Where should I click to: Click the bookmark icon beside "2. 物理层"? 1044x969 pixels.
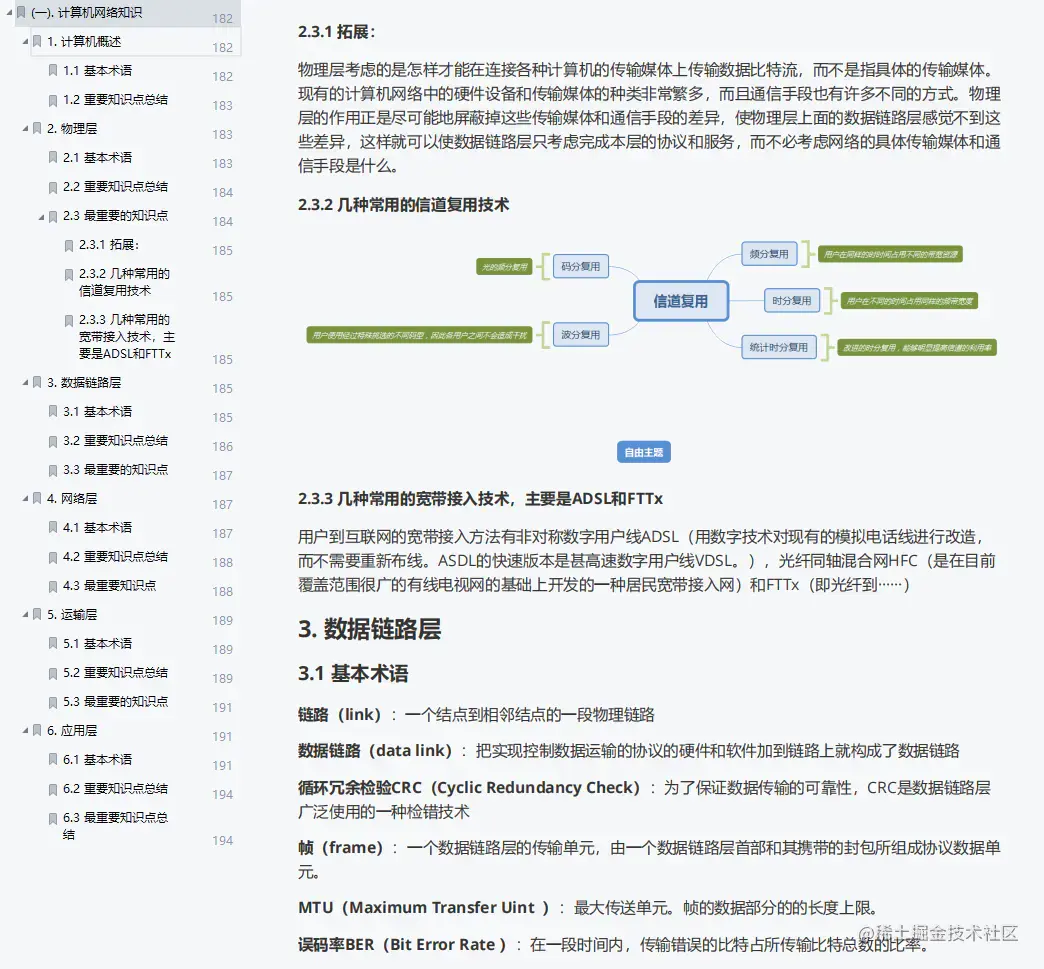(x=38, y=128)
